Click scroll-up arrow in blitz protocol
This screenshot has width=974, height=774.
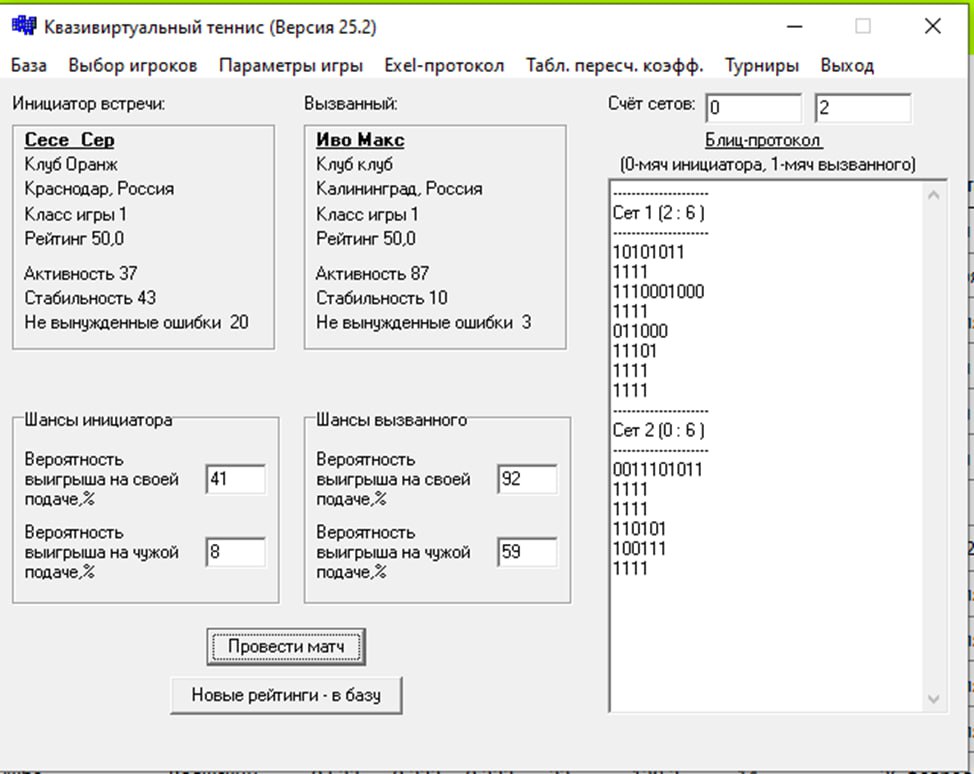click(934, 196)
